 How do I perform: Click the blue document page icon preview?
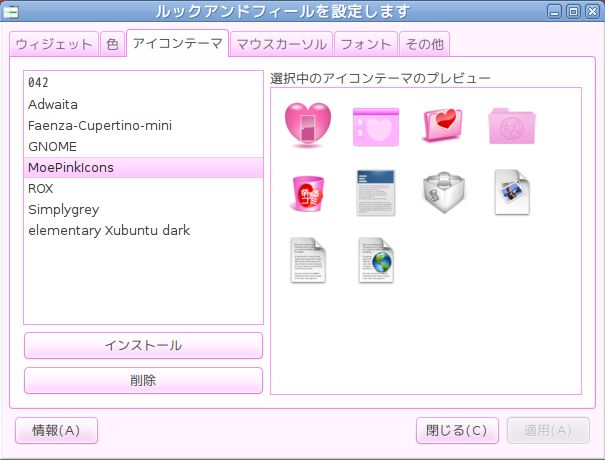tap(375, 192)
